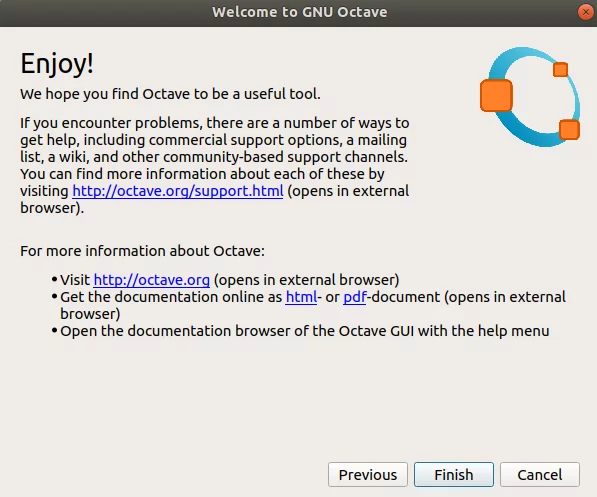Open the octave.org/support.html link

click(178, 191)
